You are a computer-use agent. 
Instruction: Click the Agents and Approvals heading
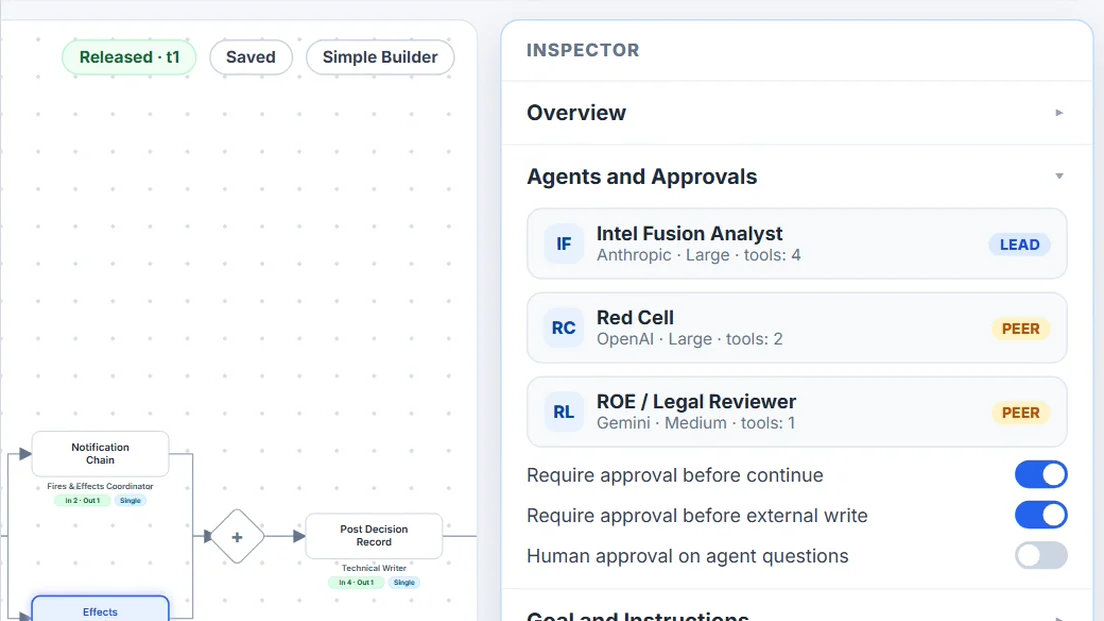[642, 177]
